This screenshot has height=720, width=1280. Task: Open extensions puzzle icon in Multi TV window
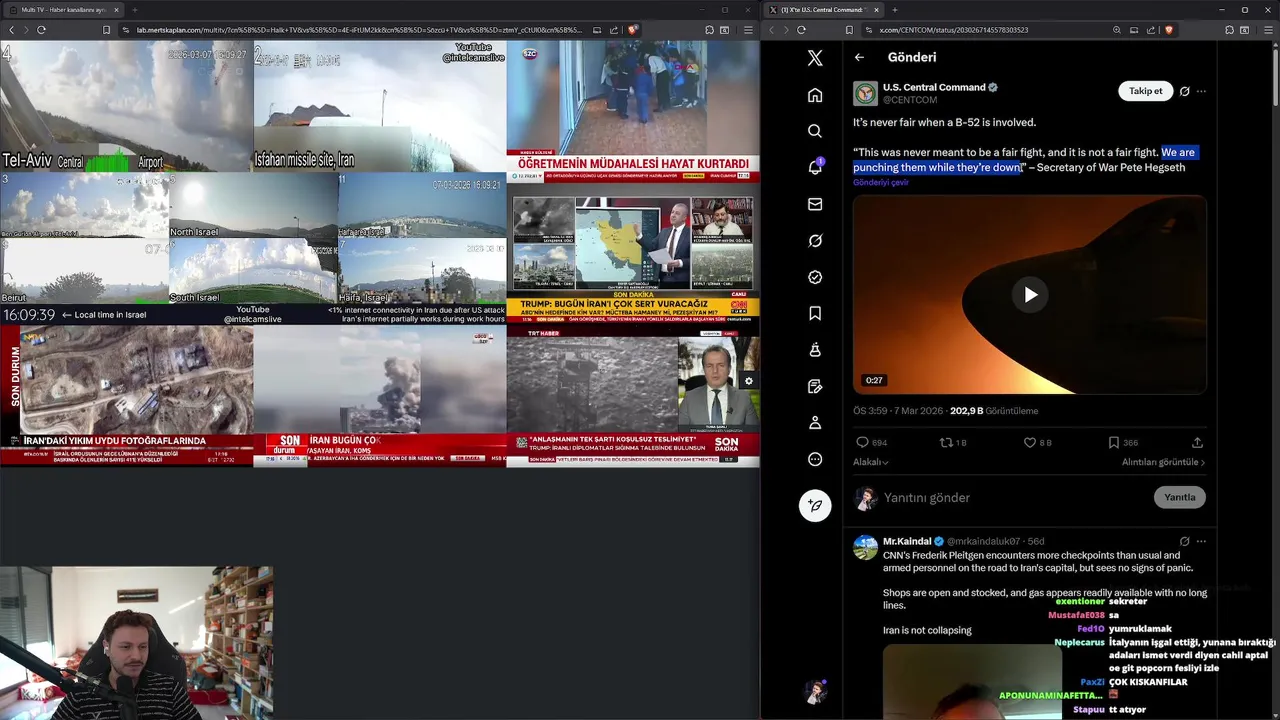click(x=709, y=30)
